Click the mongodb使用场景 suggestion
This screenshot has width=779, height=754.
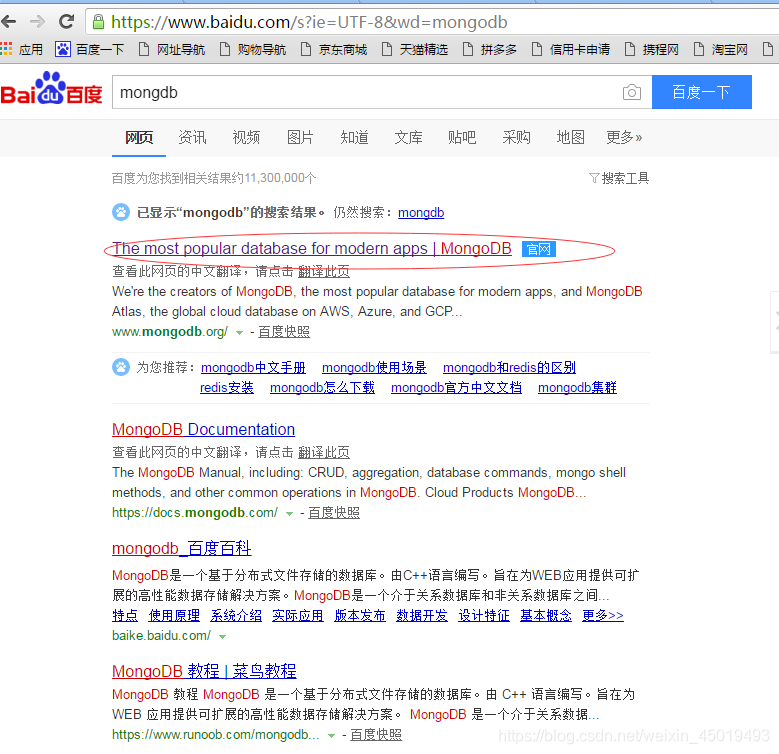coord(374,368)
